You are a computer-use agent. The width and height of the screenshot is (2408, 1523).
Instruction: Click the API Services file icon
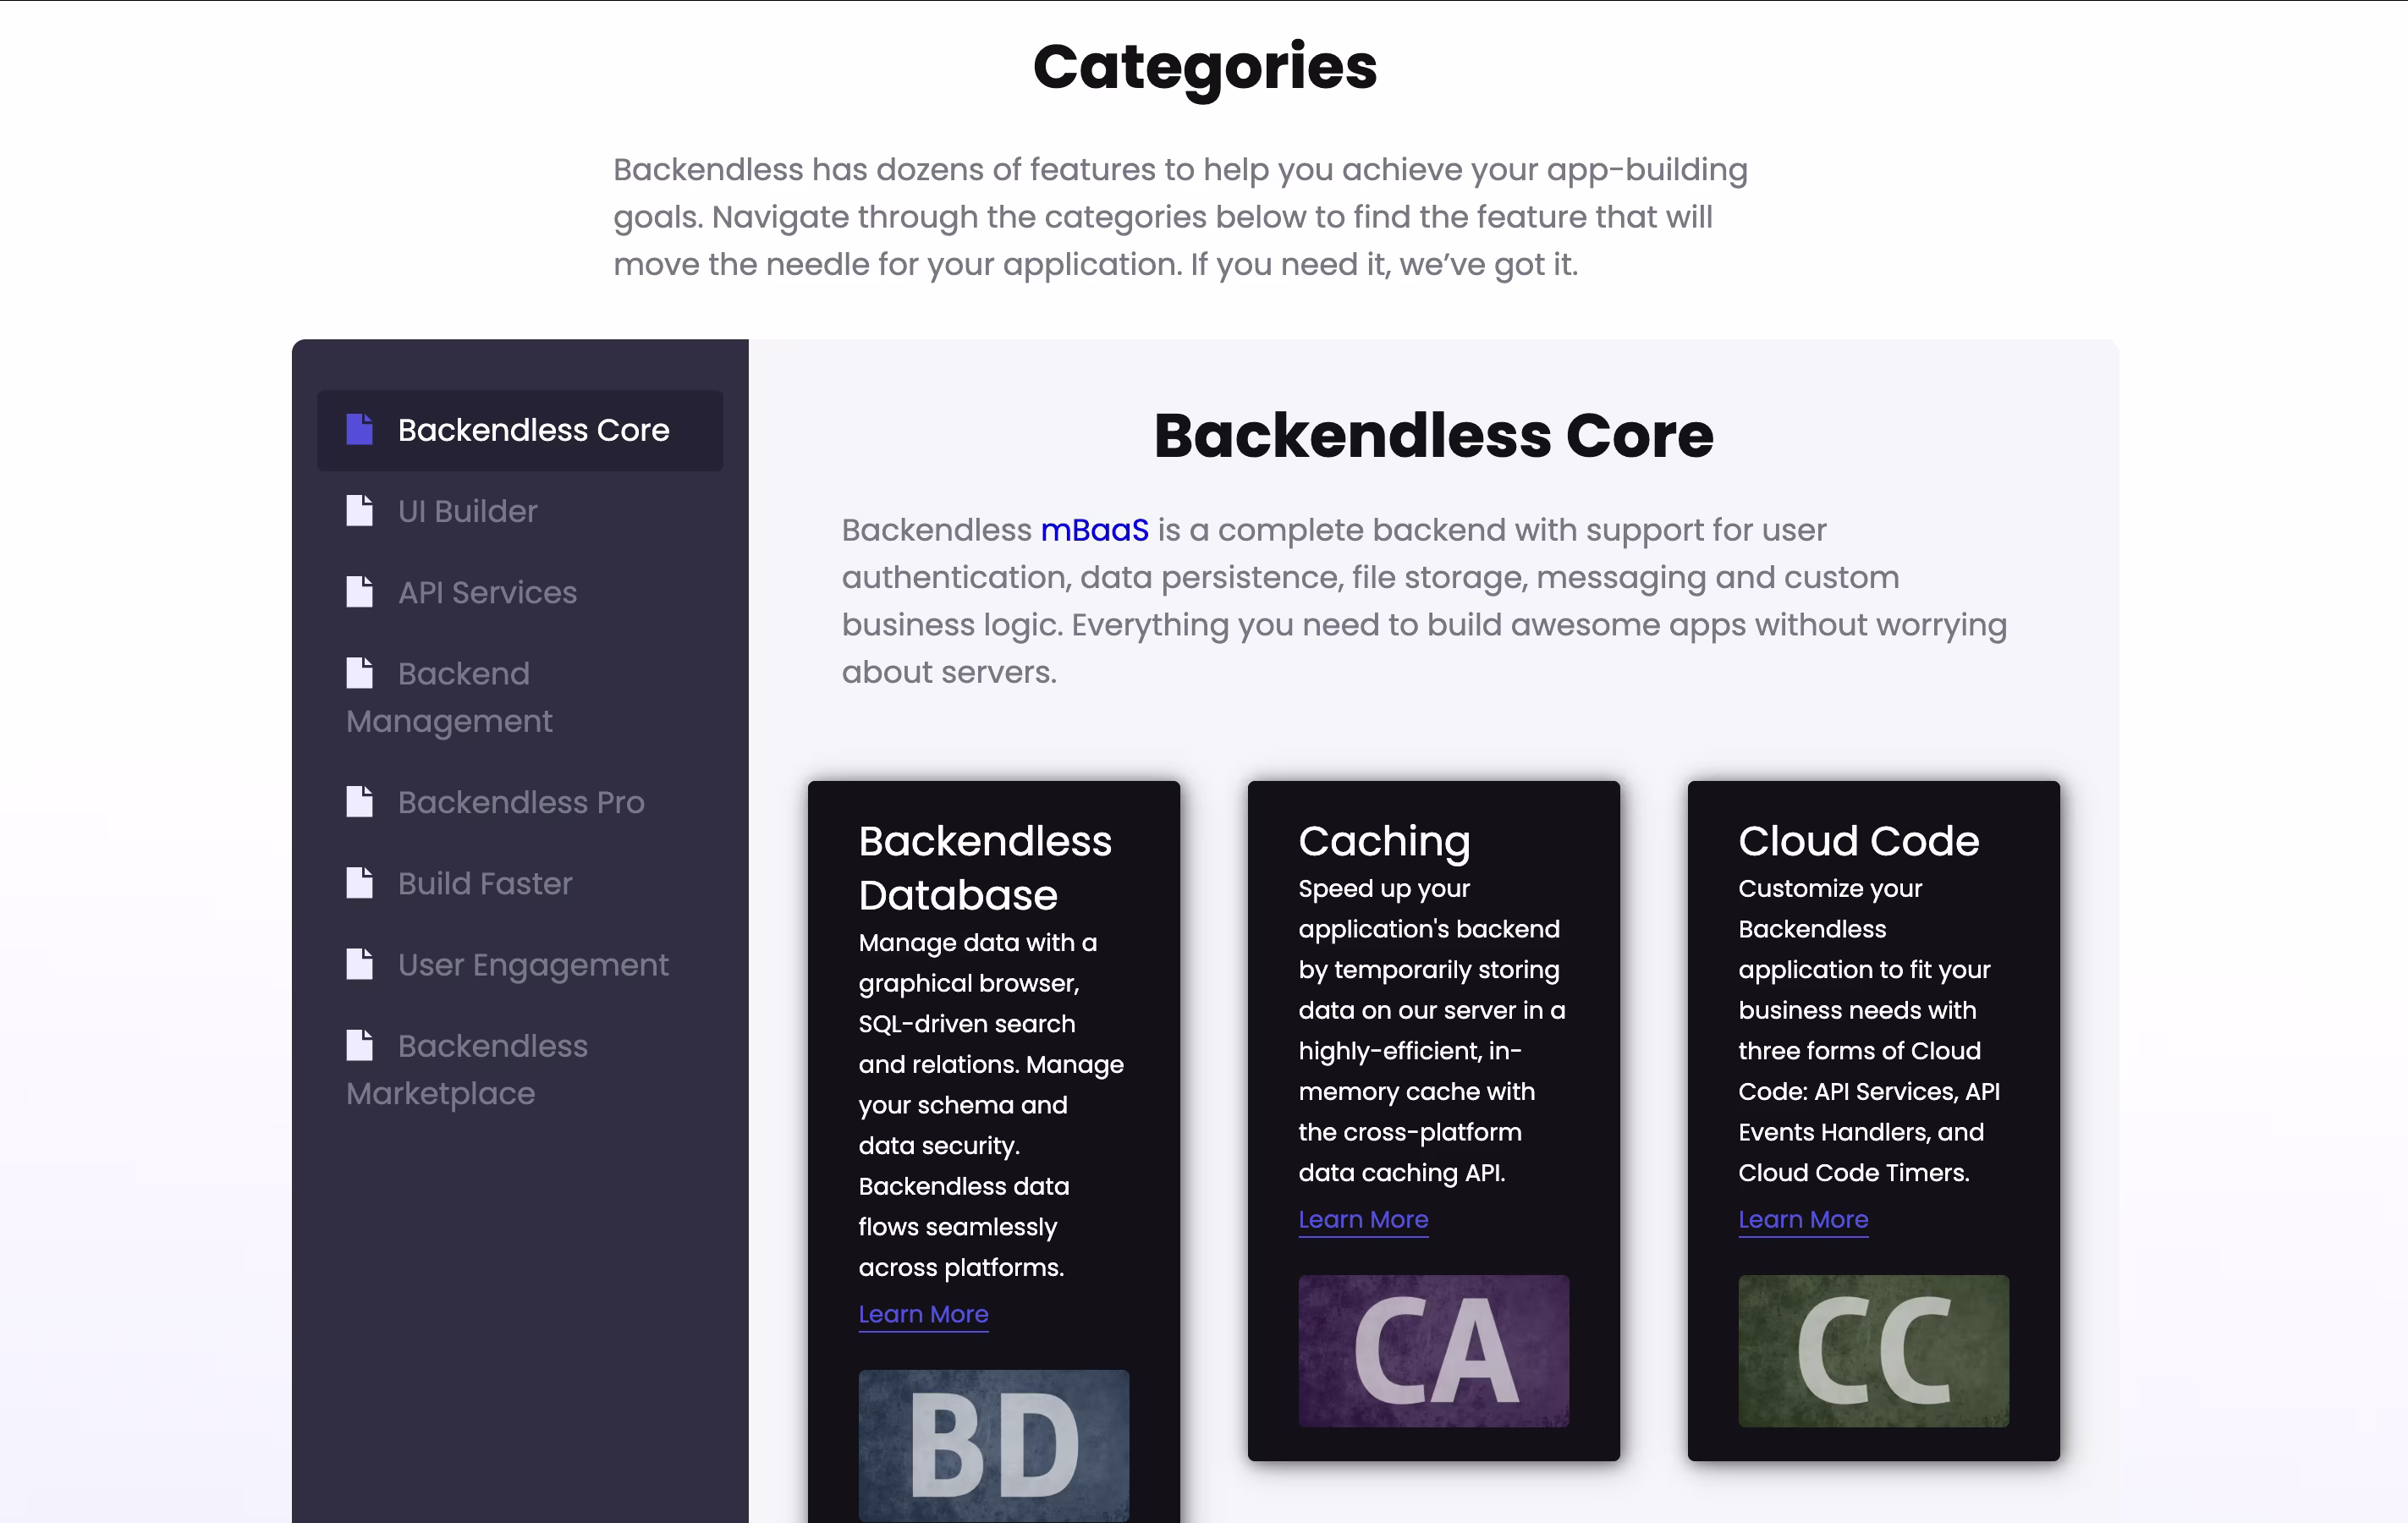359,591
